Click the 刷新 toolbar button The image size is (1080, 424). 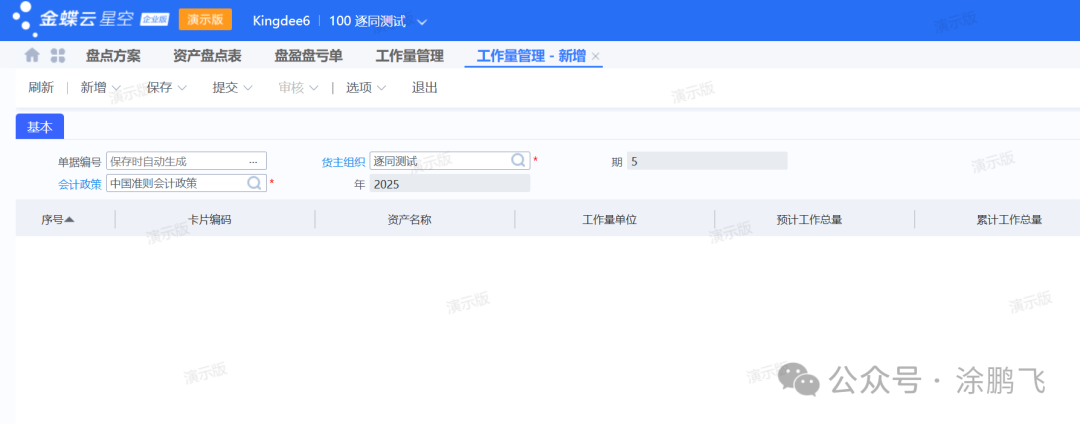(41, 88)
